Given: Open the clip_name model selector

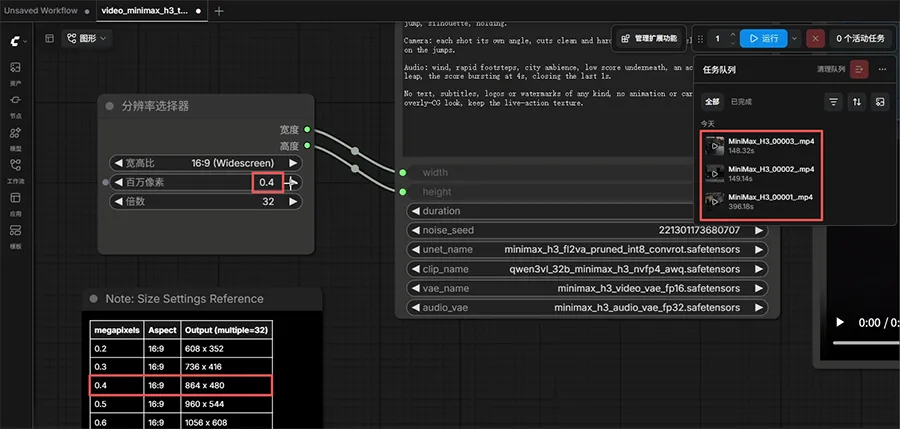Looking at the screenshot, I should (x=587, y=269).
